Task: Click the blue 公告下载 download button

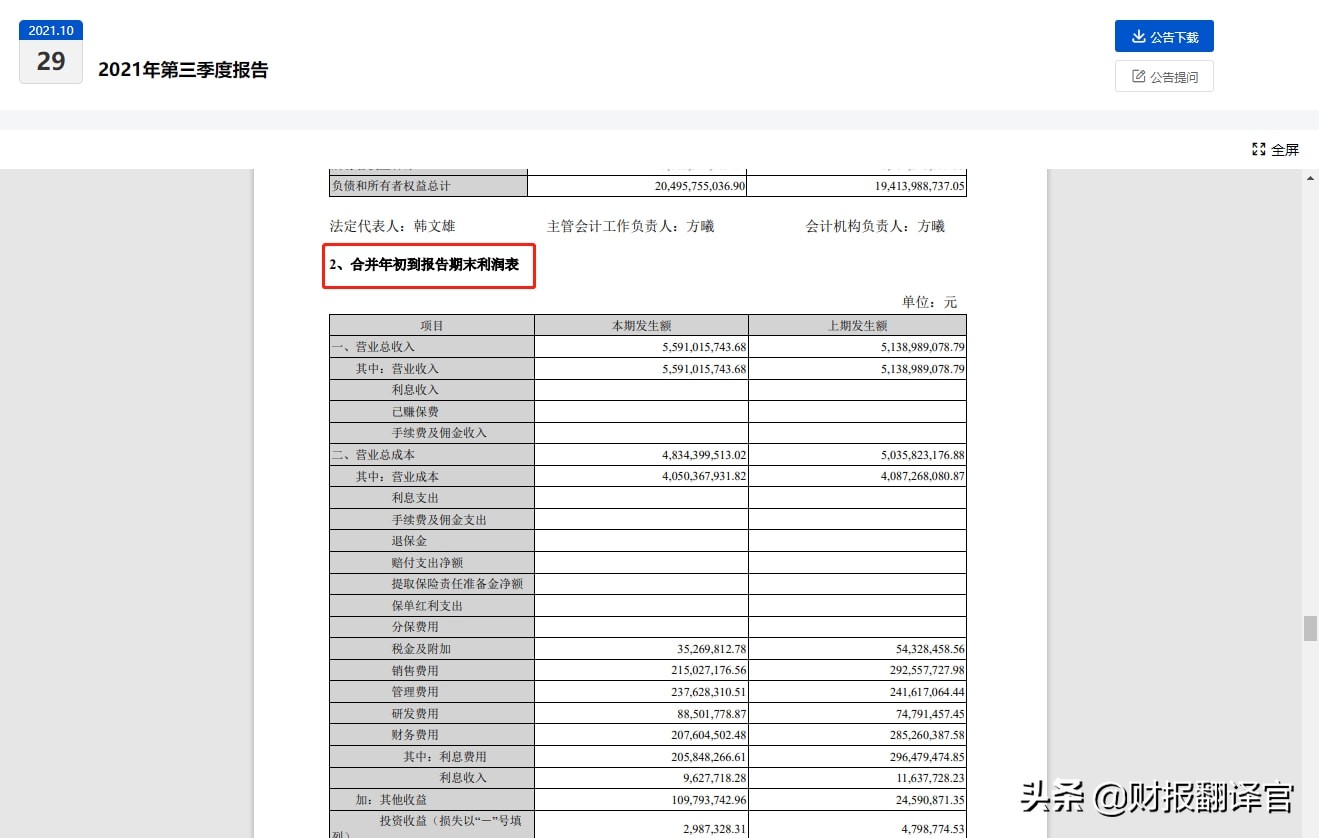Action: click(x=1164, y=35)
